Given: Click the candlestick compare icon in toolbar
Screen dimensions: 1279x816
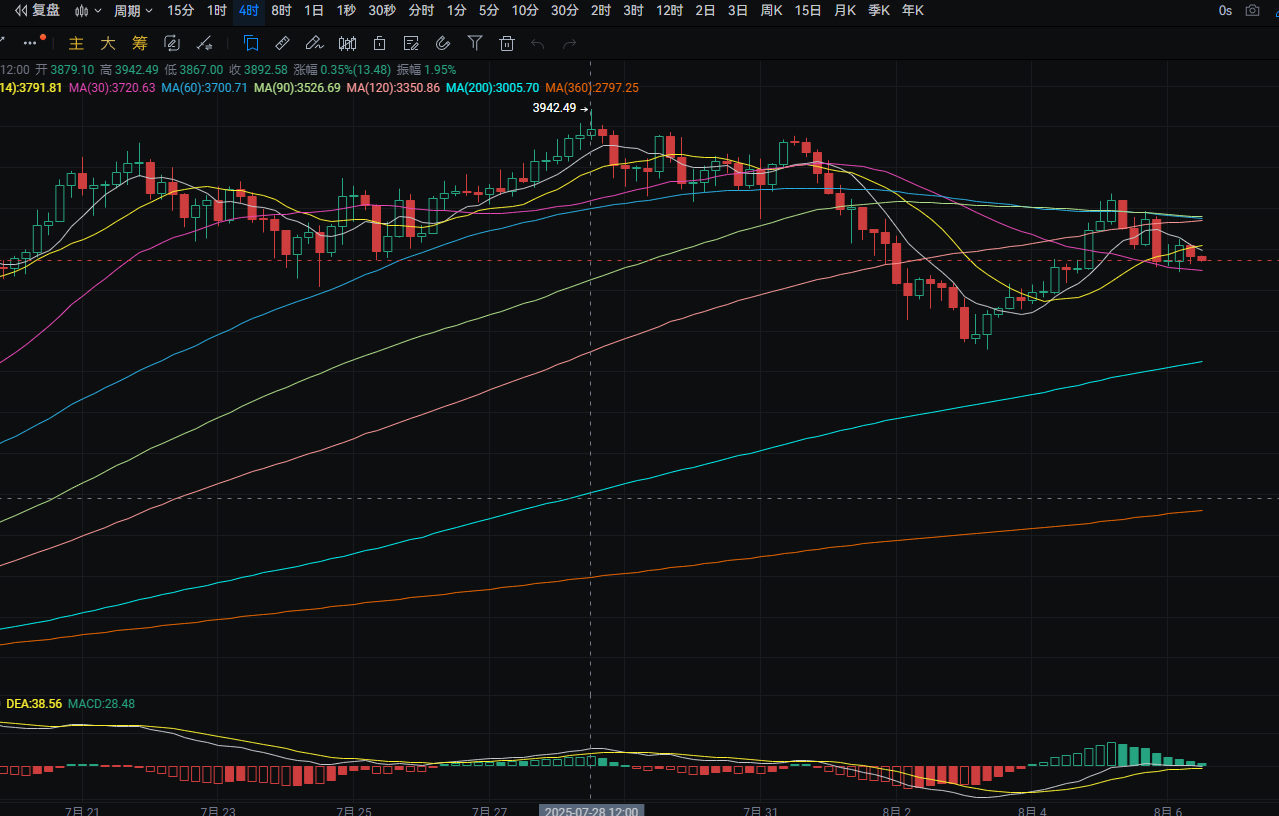Looking at the screenshot, I should [347, 43].
